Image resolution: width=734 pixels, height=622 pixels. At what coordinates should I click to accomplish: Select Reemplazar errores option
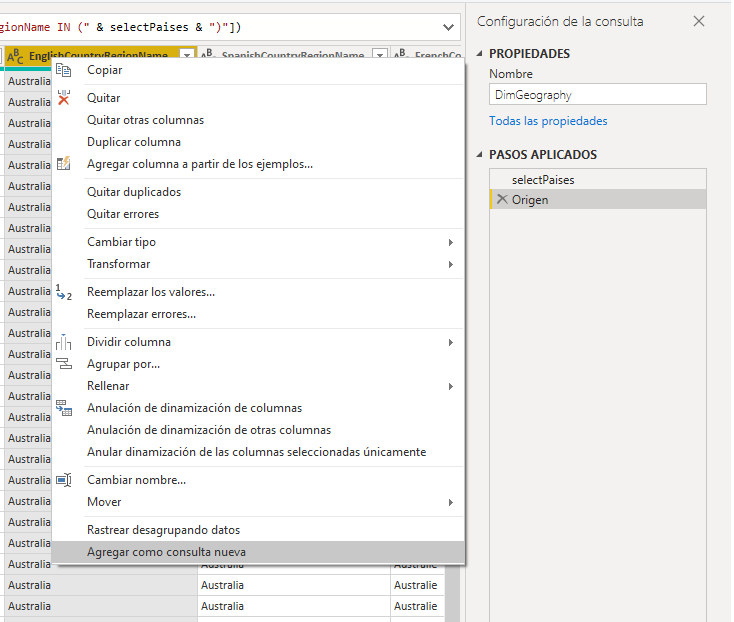click(x=258, y=314)
